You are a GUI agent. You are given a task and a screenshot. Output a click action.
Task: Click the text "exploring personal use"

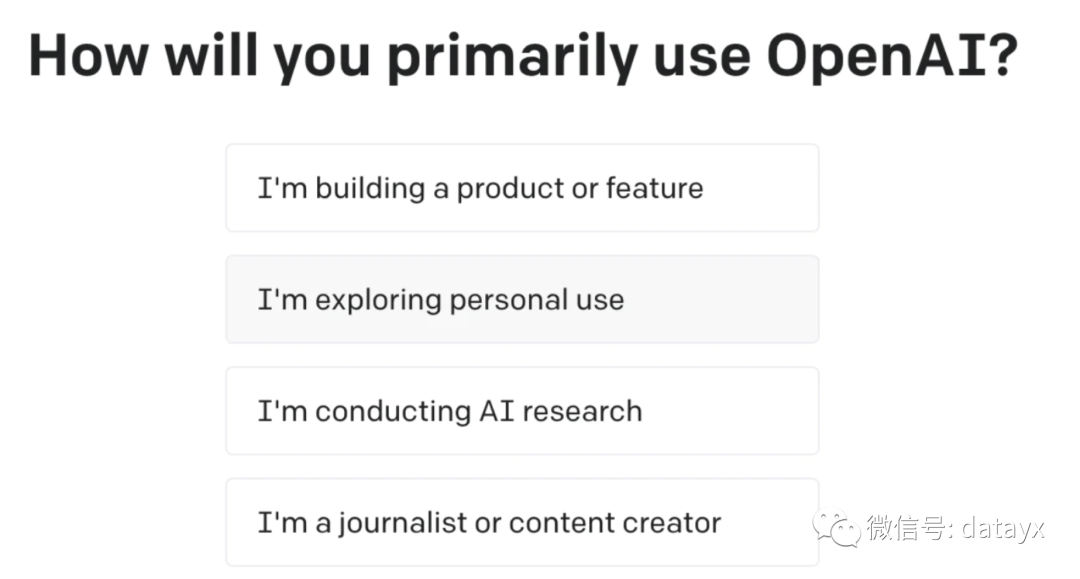point(470,300)
